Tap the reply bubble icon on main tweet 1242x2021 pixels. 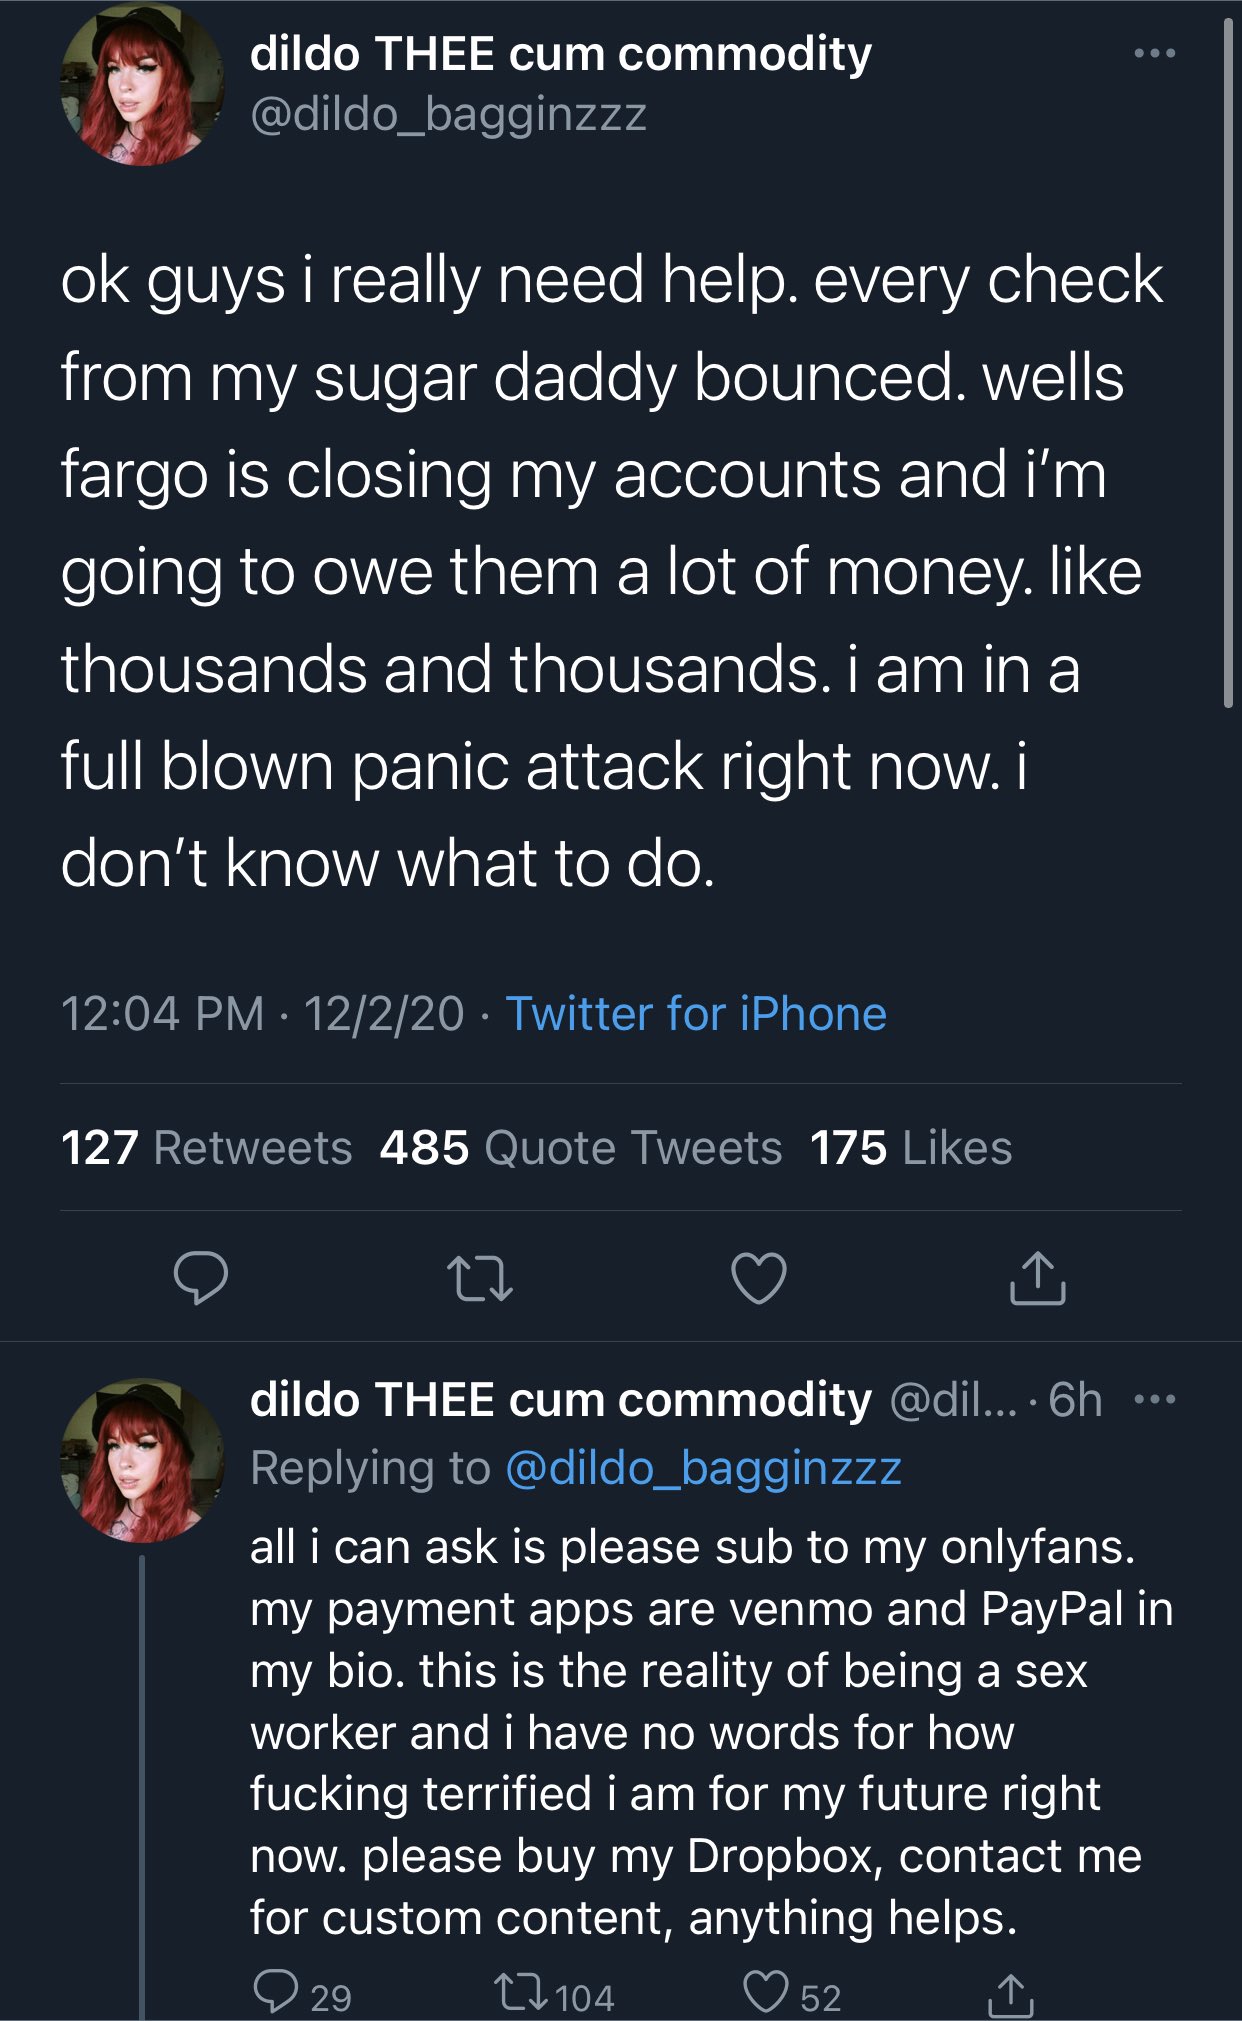click(x=201, y=1277)
